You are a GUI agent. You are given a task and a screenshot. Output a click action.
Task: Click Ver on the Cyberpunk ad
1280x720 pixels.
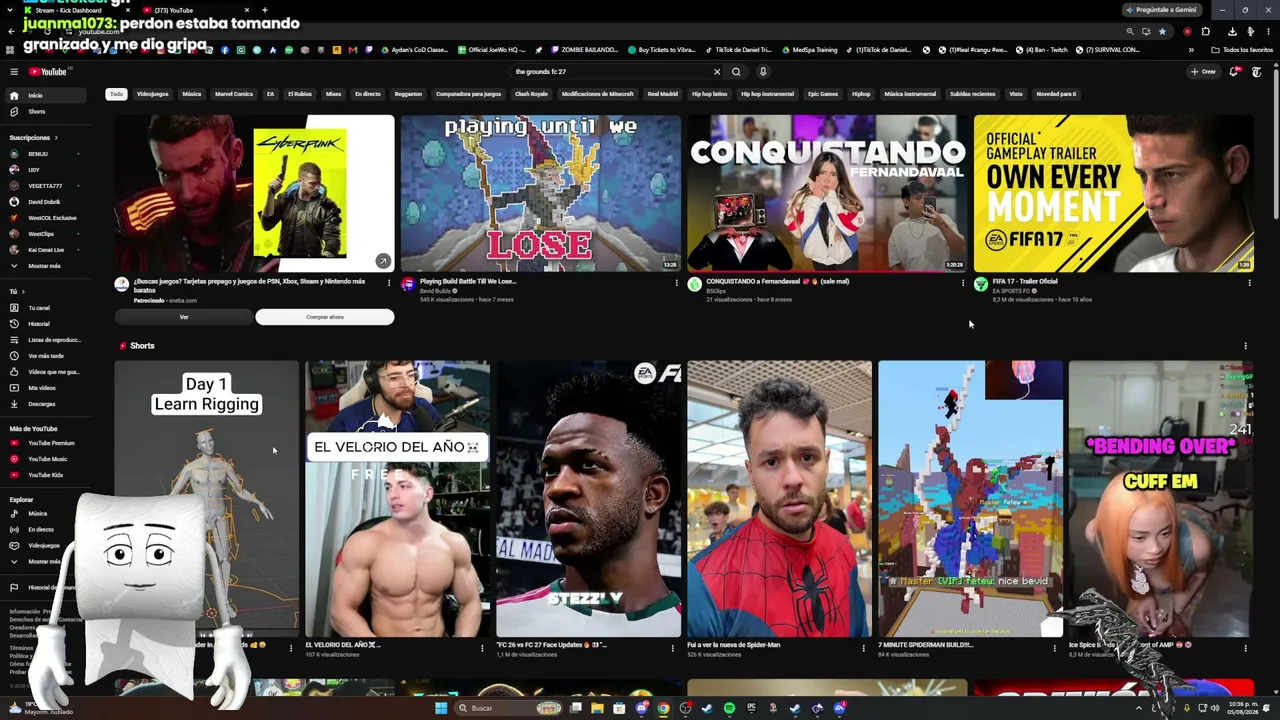point(184,317)
